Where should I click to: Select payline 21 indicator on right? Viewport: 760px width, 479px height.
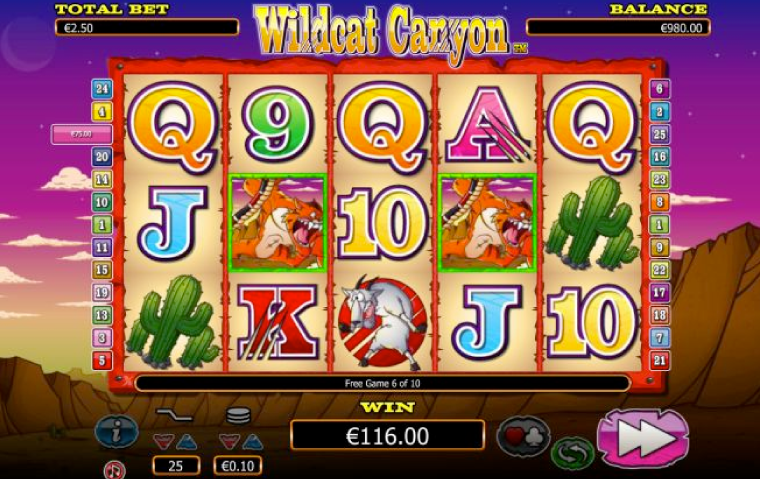click(660, 360)
